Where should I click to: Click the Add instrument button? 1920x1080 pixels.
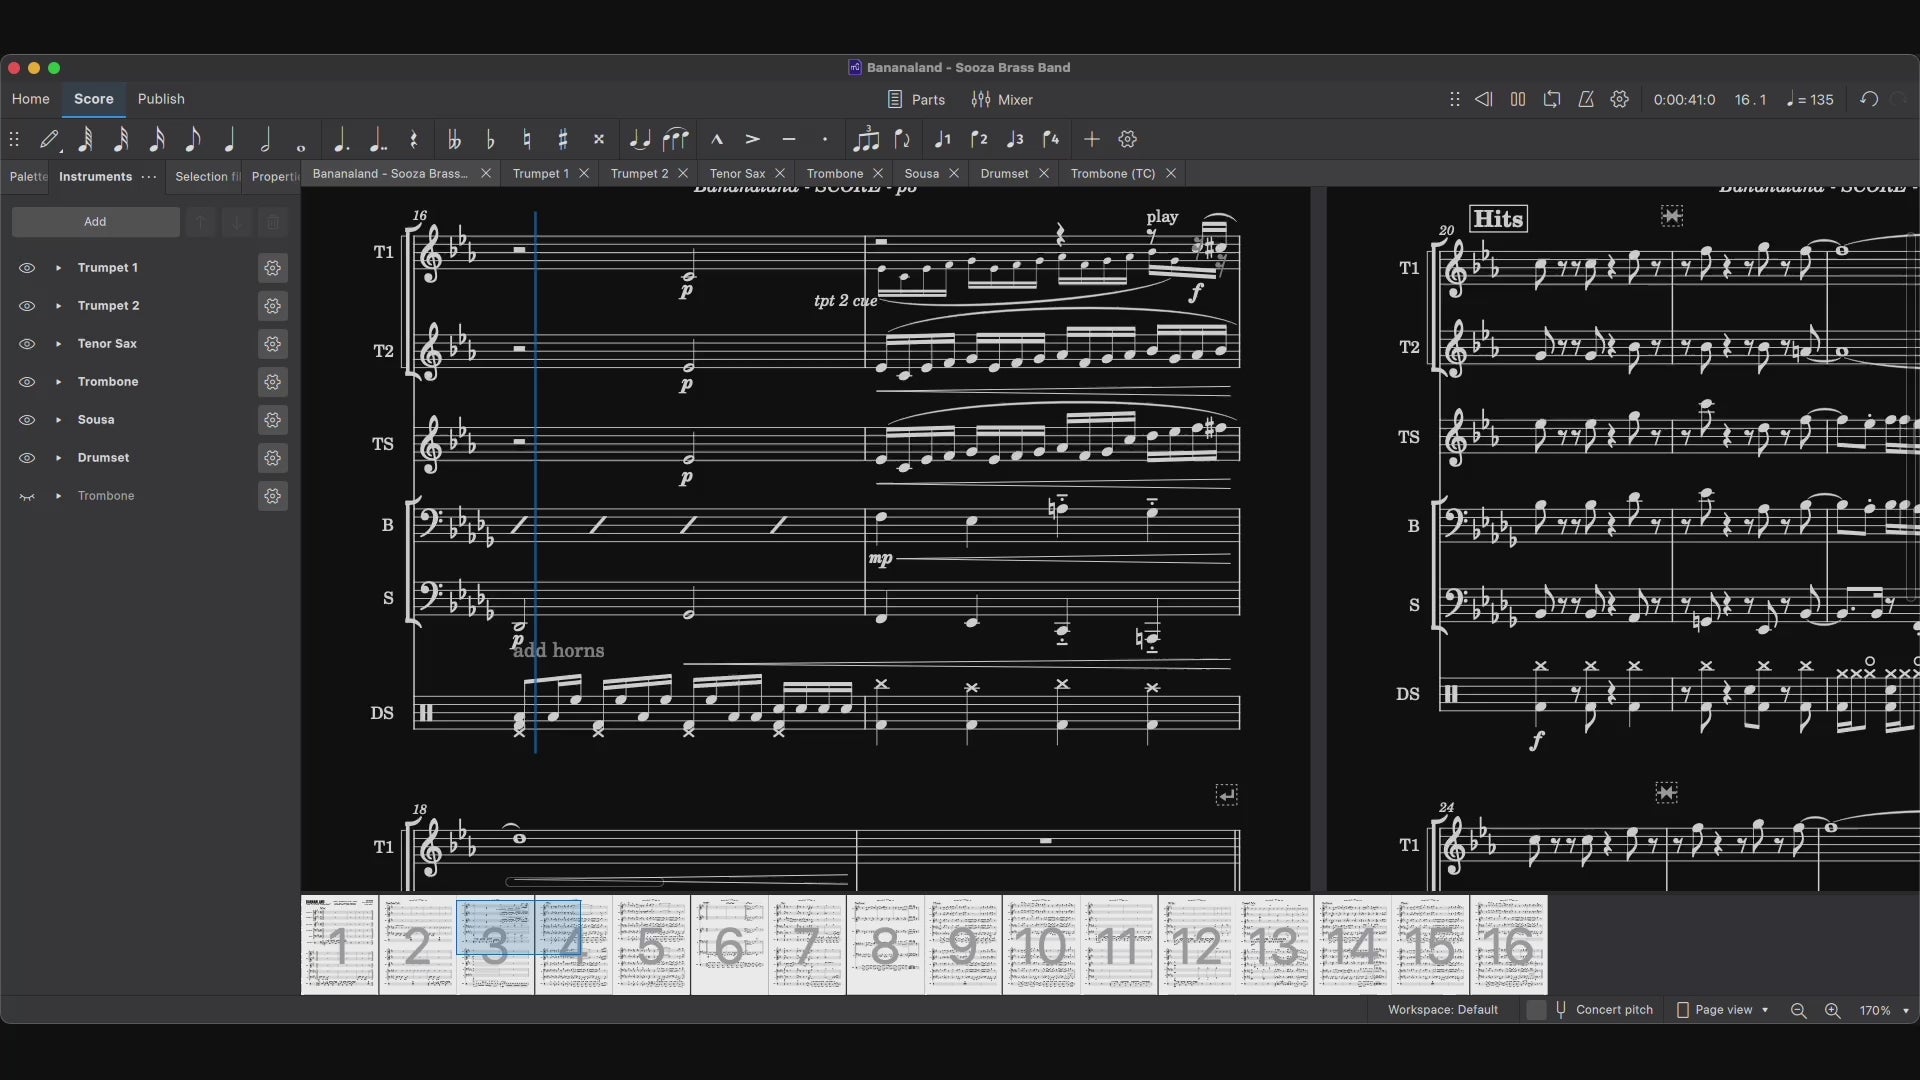click(95, 222)
